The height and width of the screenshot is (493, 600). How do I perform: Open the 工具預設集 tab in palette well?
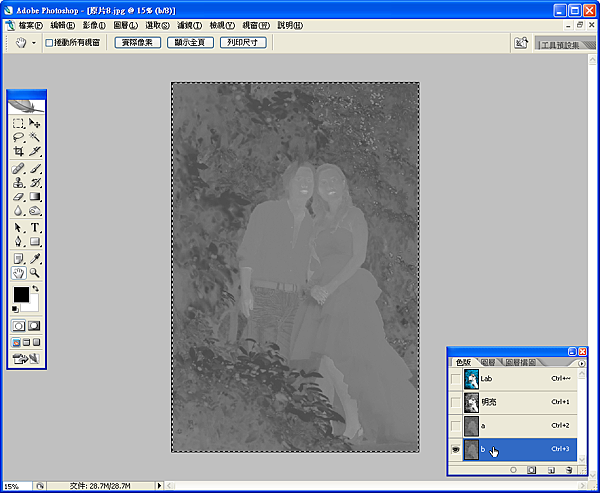(560, 45)
